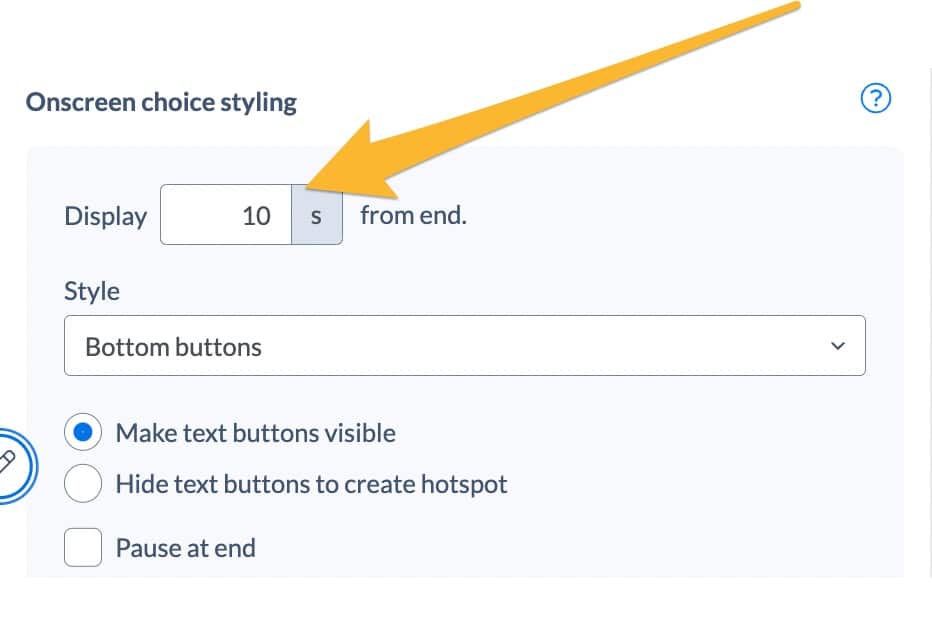The width and height of the screenshot is (932, 620).
Task: Click the "Make text buttons visible" label
Action: point(256,433)
